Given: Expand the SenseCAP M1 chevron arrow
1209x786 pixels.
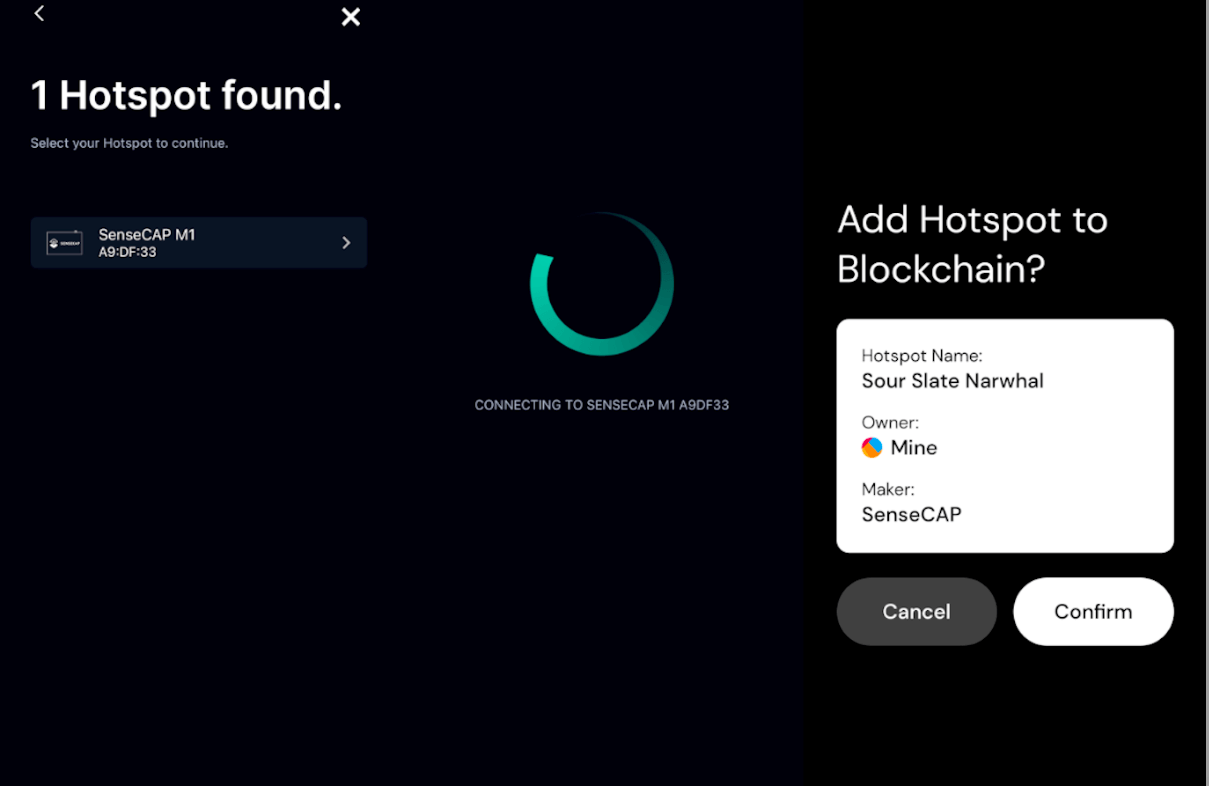Looking at the screenshot, I should (x=346, y=243).
